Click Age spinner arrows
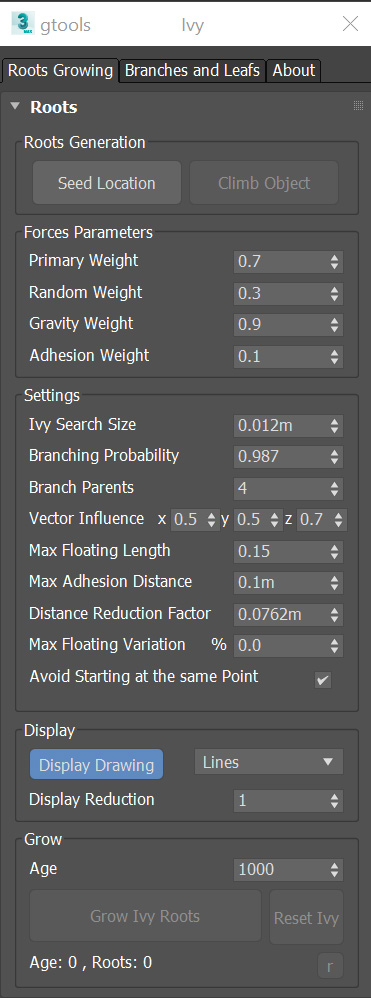The height and width of the screenshot is (998, 371). click(x=335, y=870)
